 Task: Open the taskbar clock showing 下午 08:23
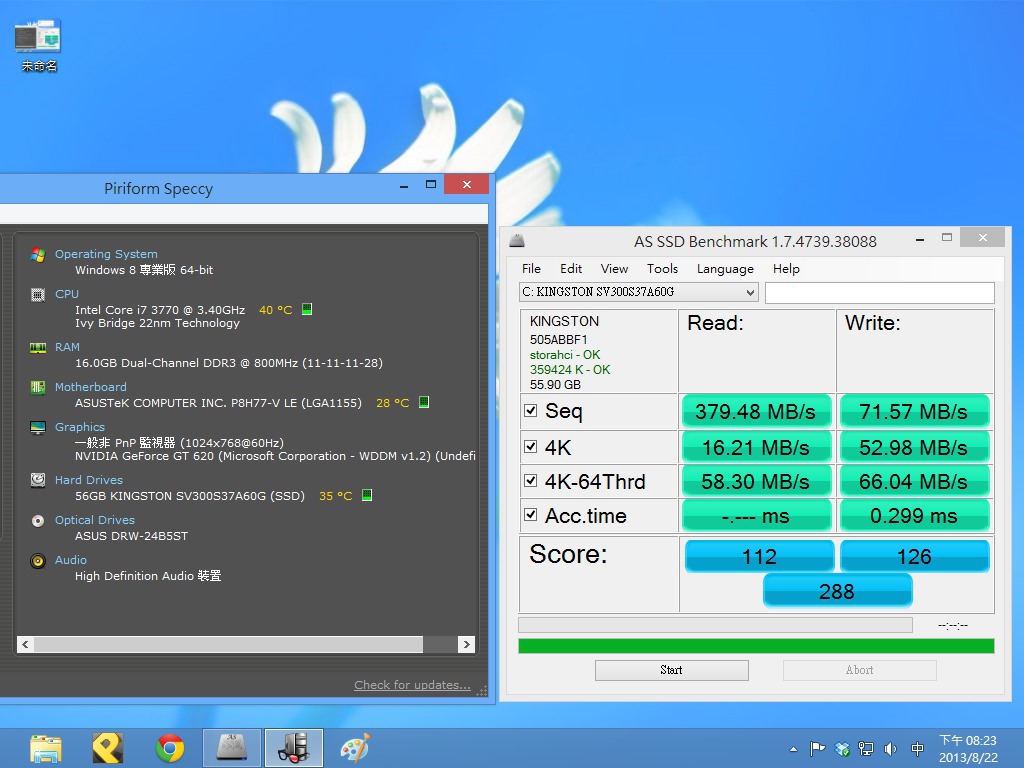(968, 748)
